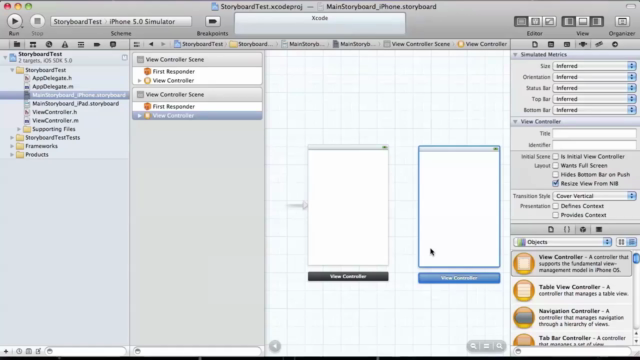
Task: Check Hides Bottom Bar on Push
Action: 556,174
